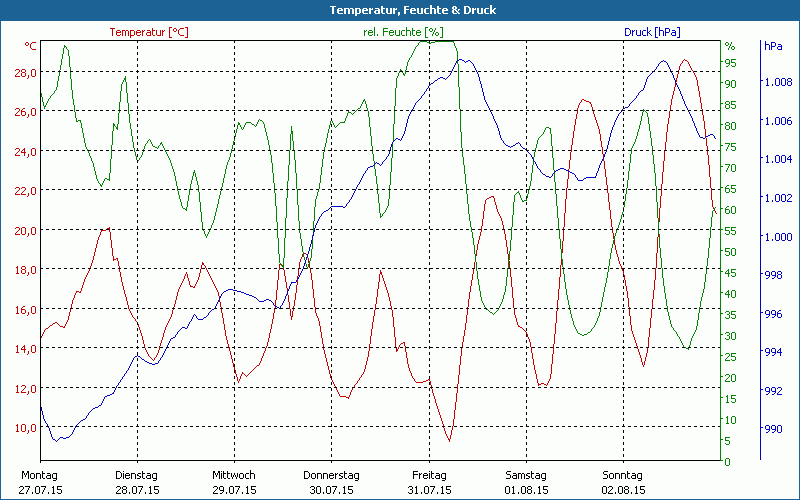Click the 28,0 temperature axis tick
This screenshot has height=500, width=800.
[x=25, y=73]
